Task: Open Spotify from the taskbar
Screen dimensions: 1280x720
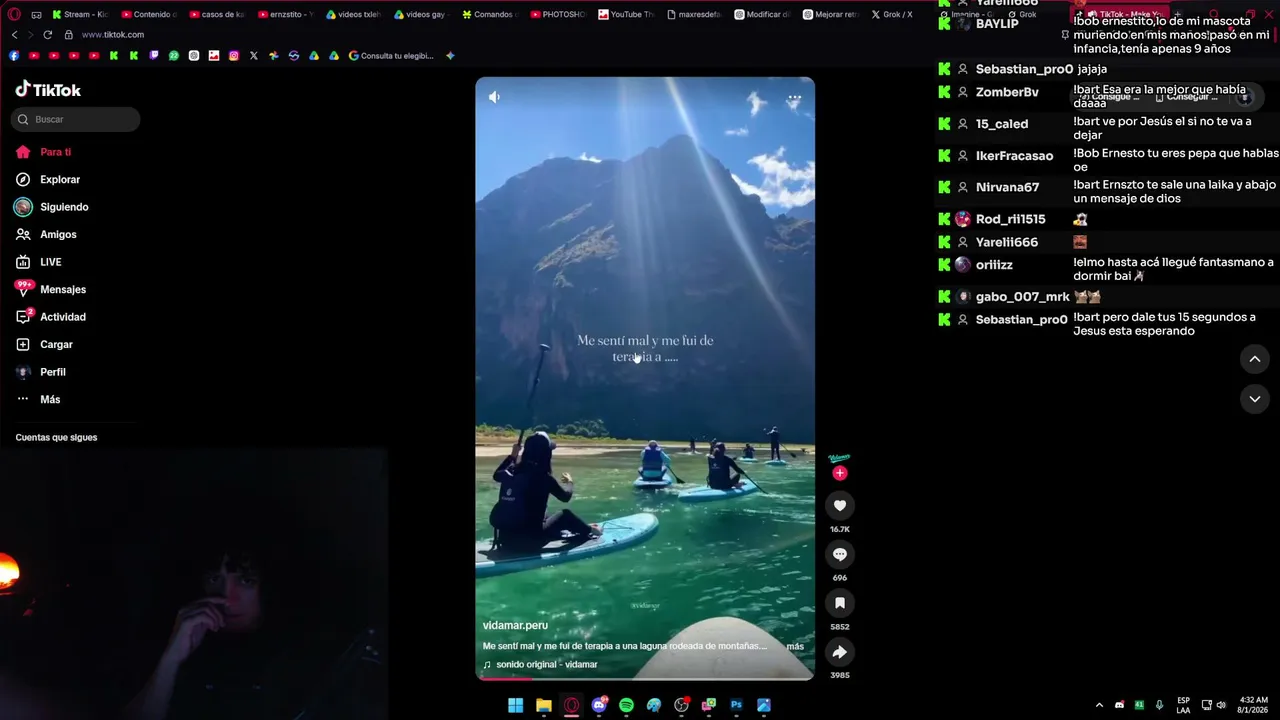Action: coord(626,705)
